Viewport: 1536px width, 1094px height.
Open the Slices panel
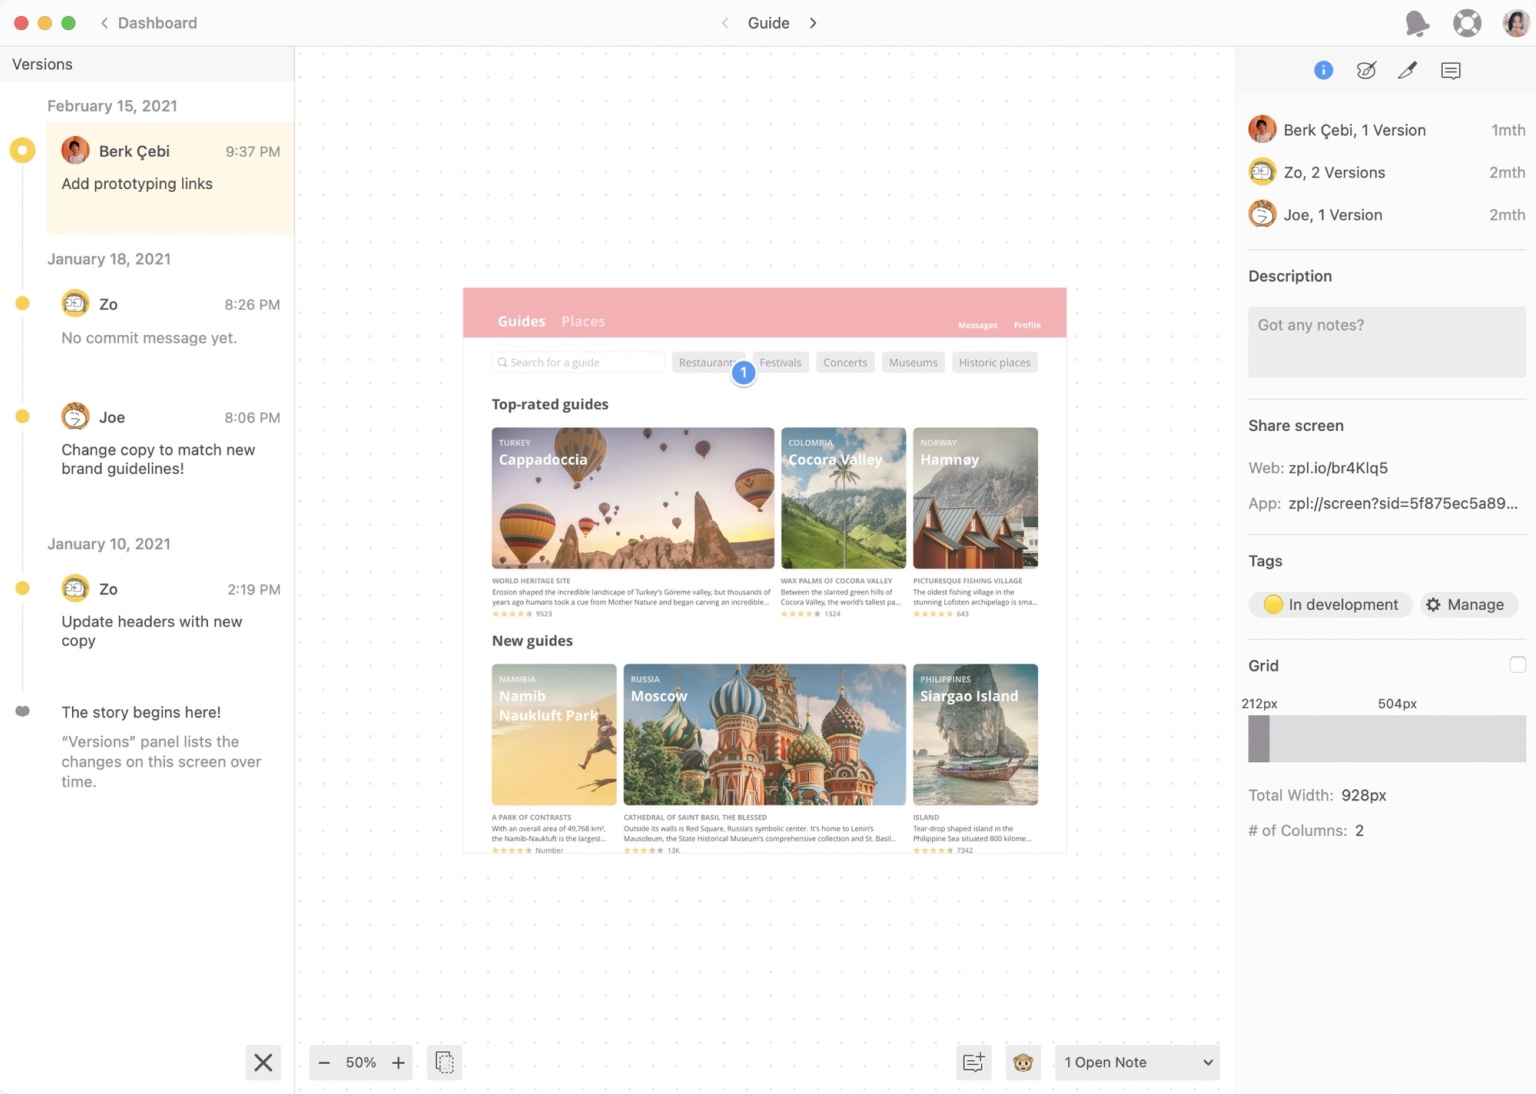pyautogui.click(x=1408, y=70)
